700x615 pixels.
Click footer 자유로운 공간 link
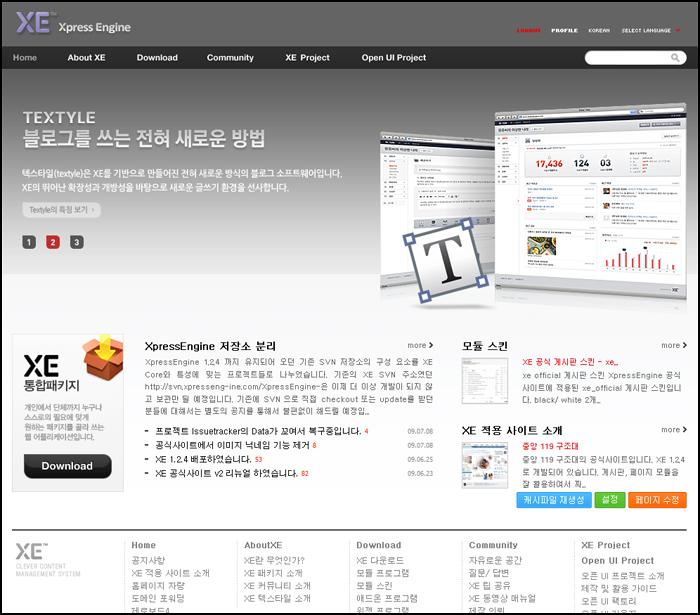(496, 560)
